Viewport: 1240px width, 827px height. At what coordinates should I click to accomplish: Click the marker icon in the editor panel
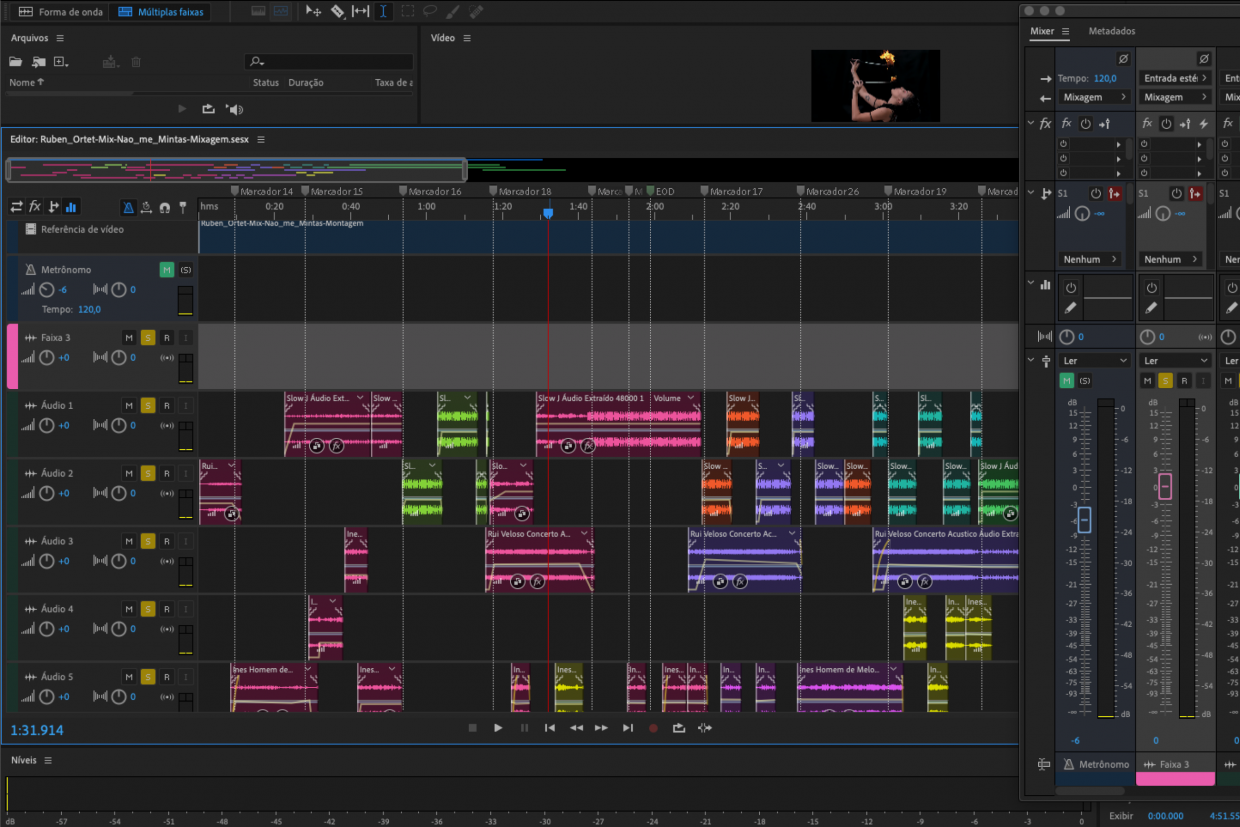tap(183, 206)
